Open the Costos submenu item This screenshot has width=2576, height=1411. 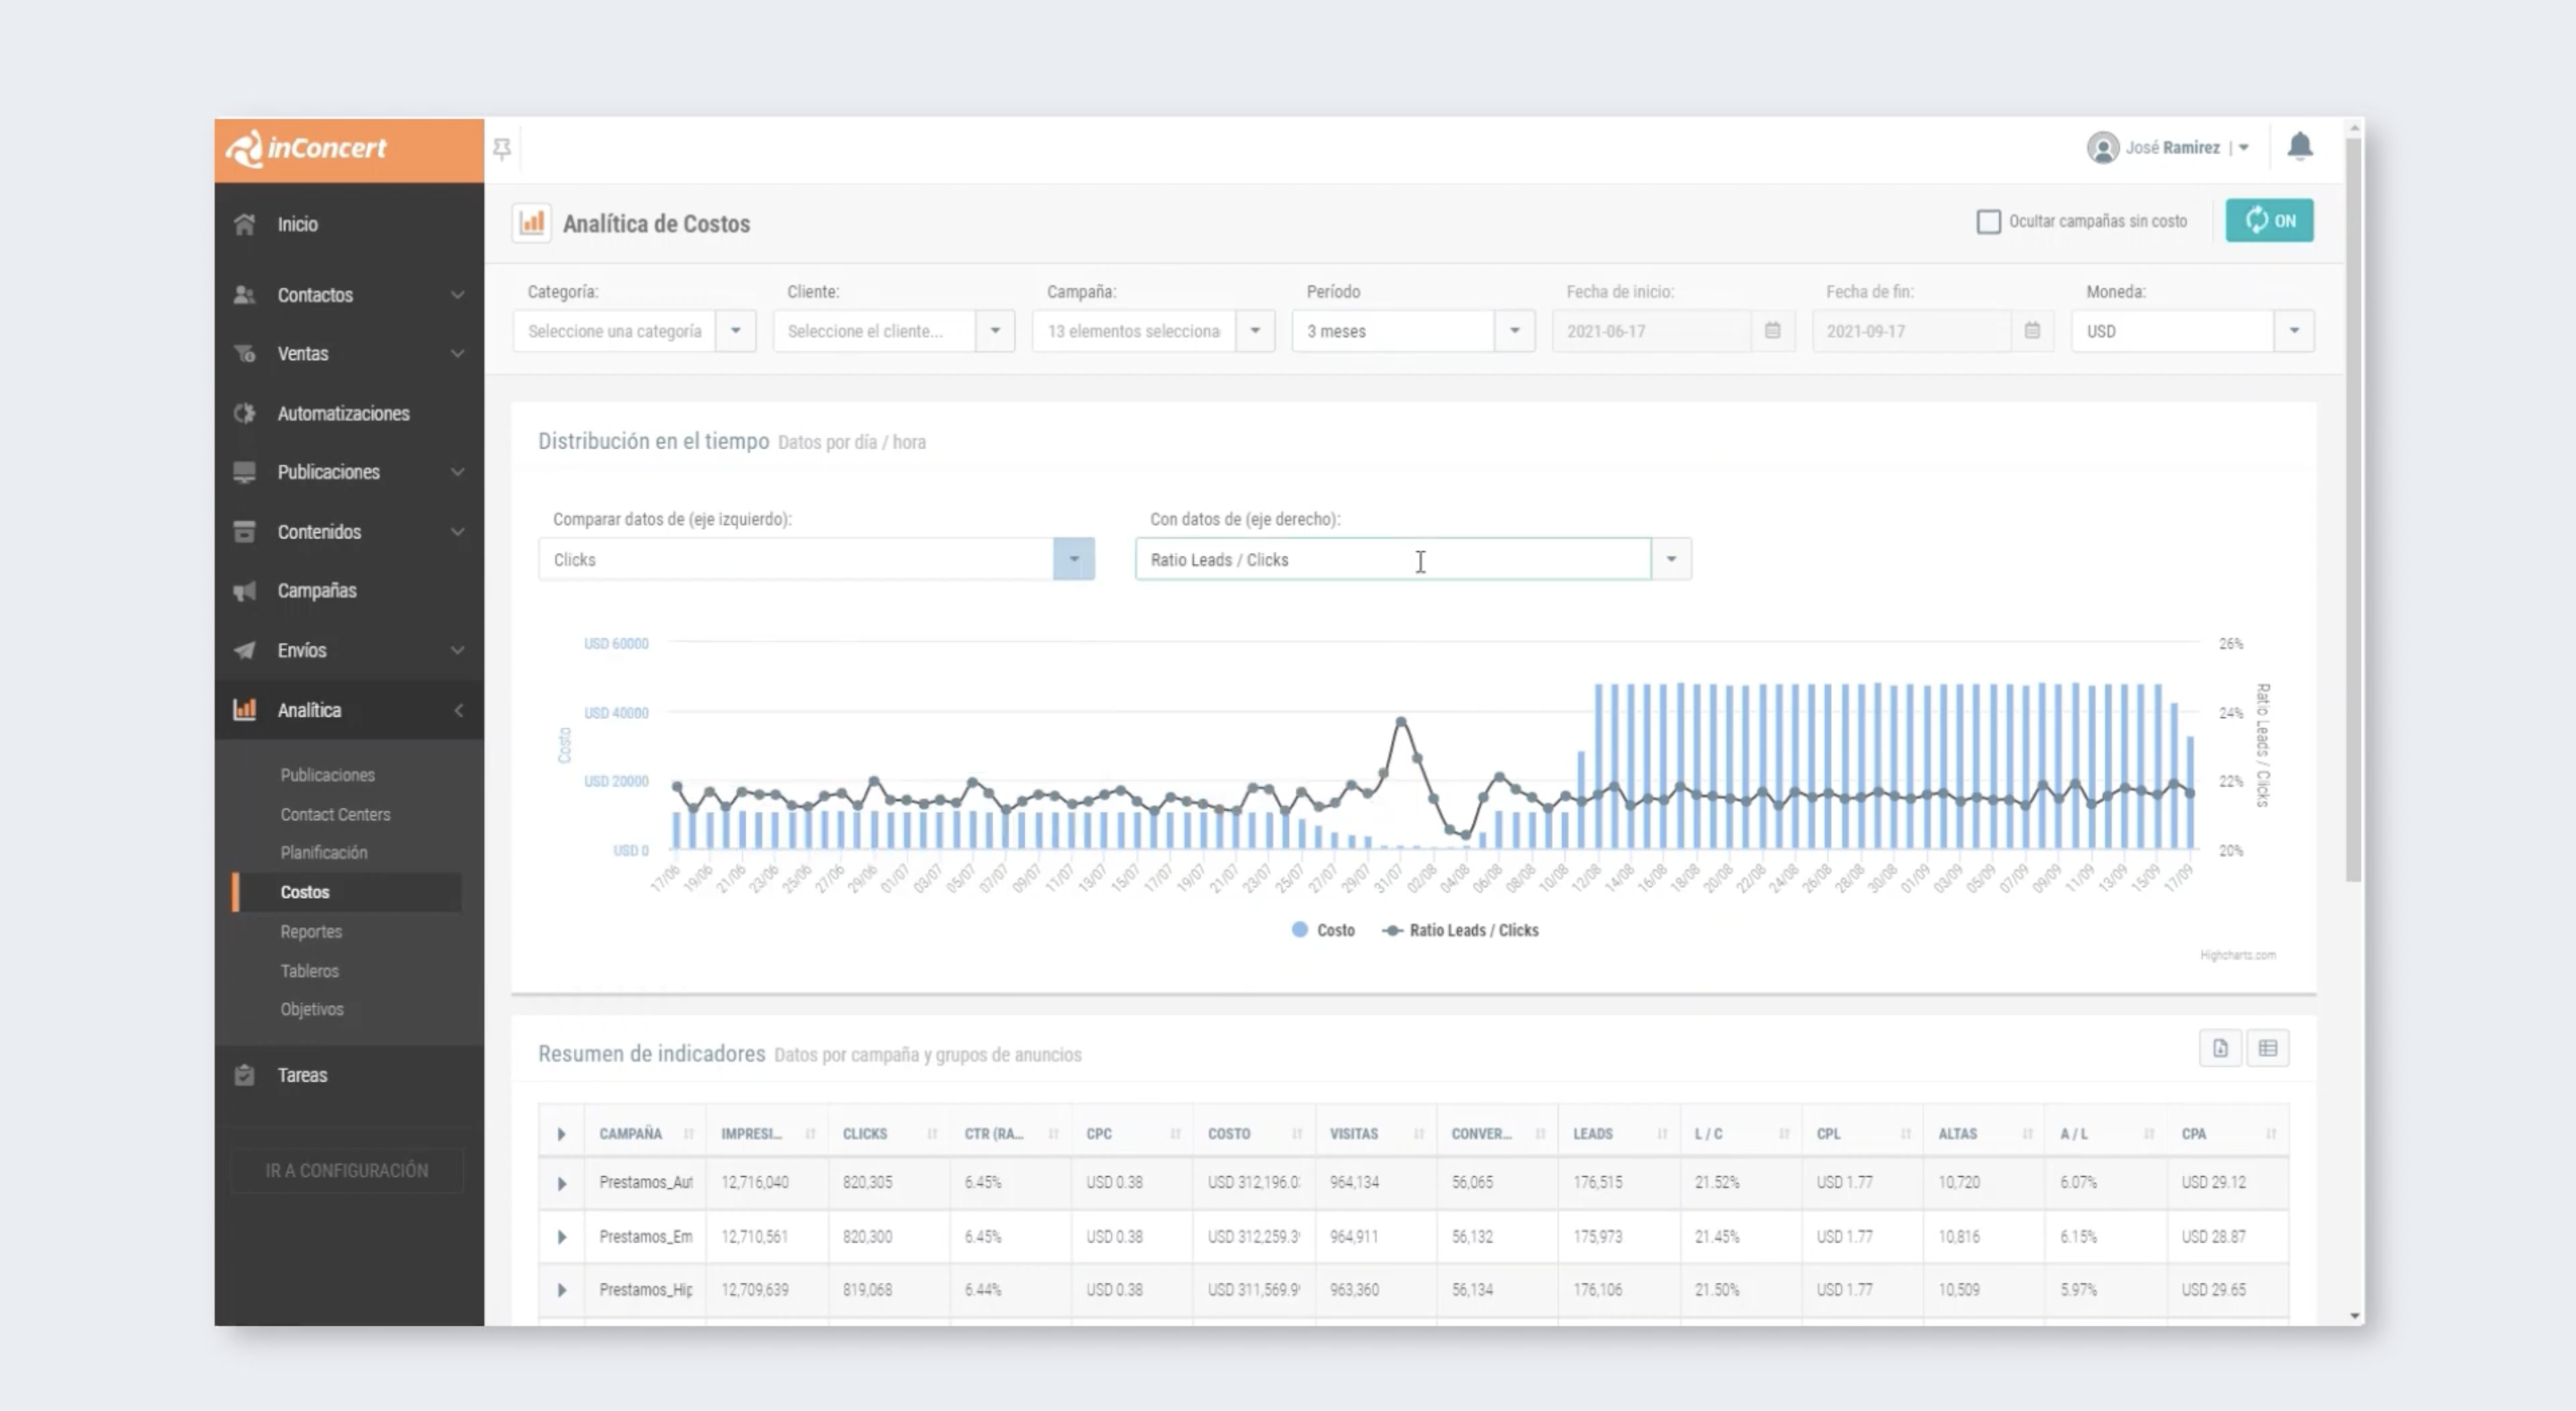click(x=305, y=892)
